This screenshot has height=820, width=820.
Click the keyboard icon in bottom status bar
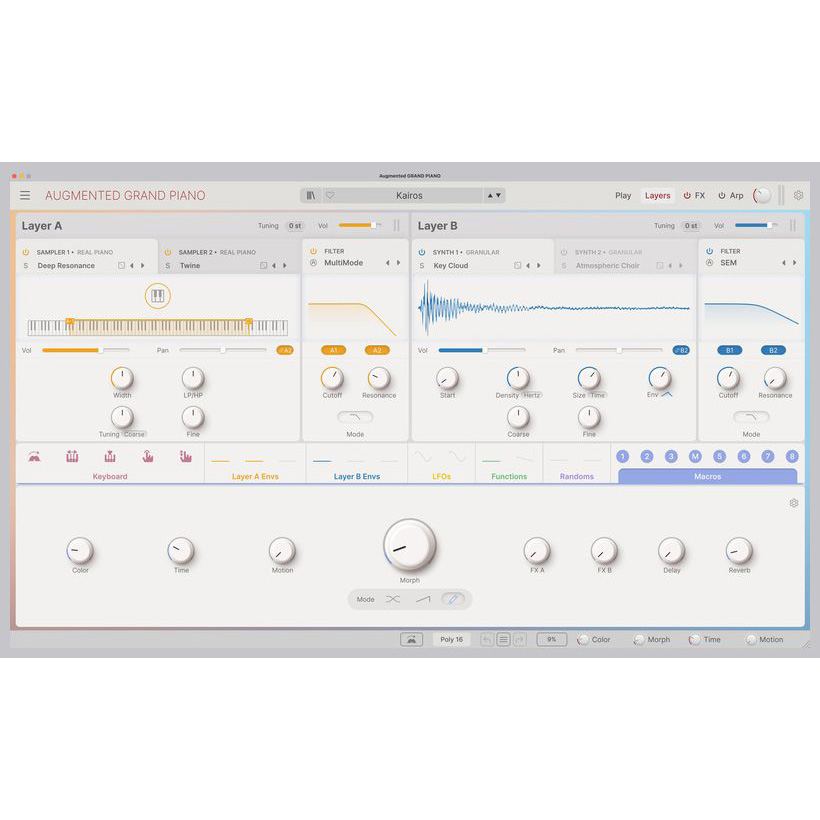point(412,639)
